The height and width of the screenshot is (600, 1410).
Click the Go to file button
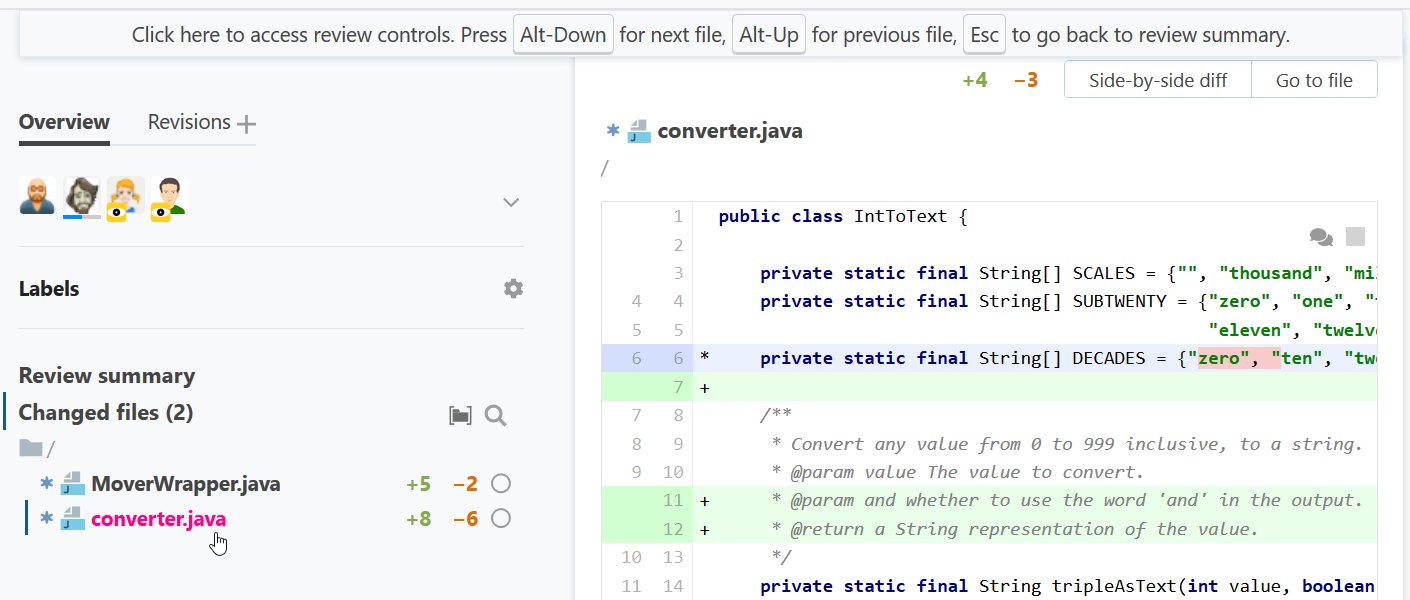(1314, 80)
